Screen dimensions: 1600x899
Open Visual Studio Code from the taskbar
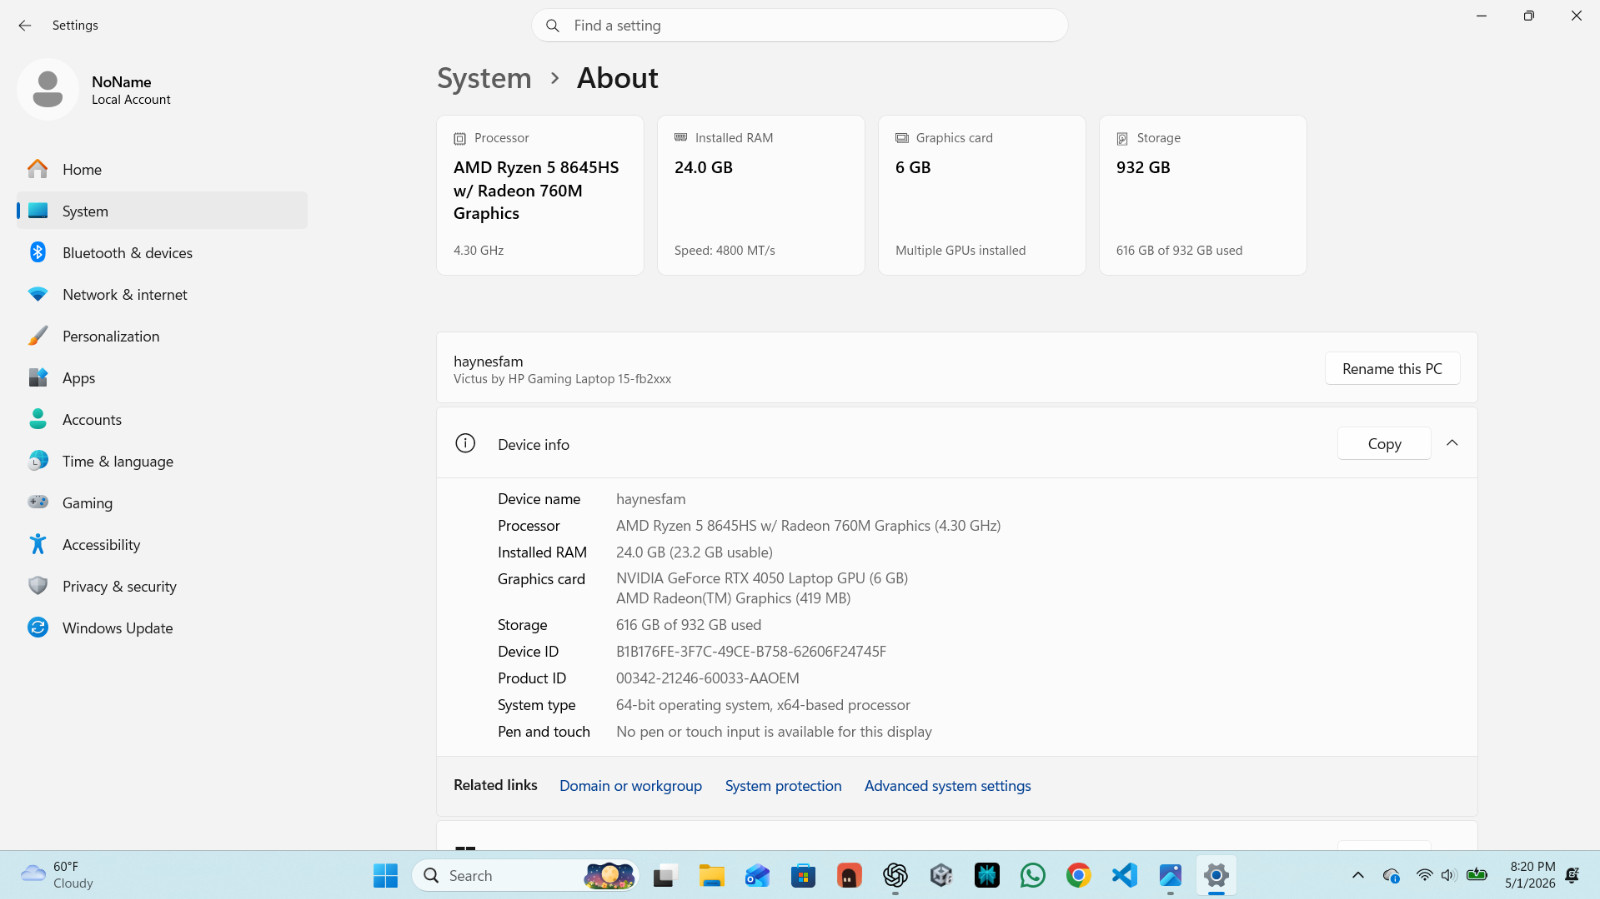[1125, 876]
